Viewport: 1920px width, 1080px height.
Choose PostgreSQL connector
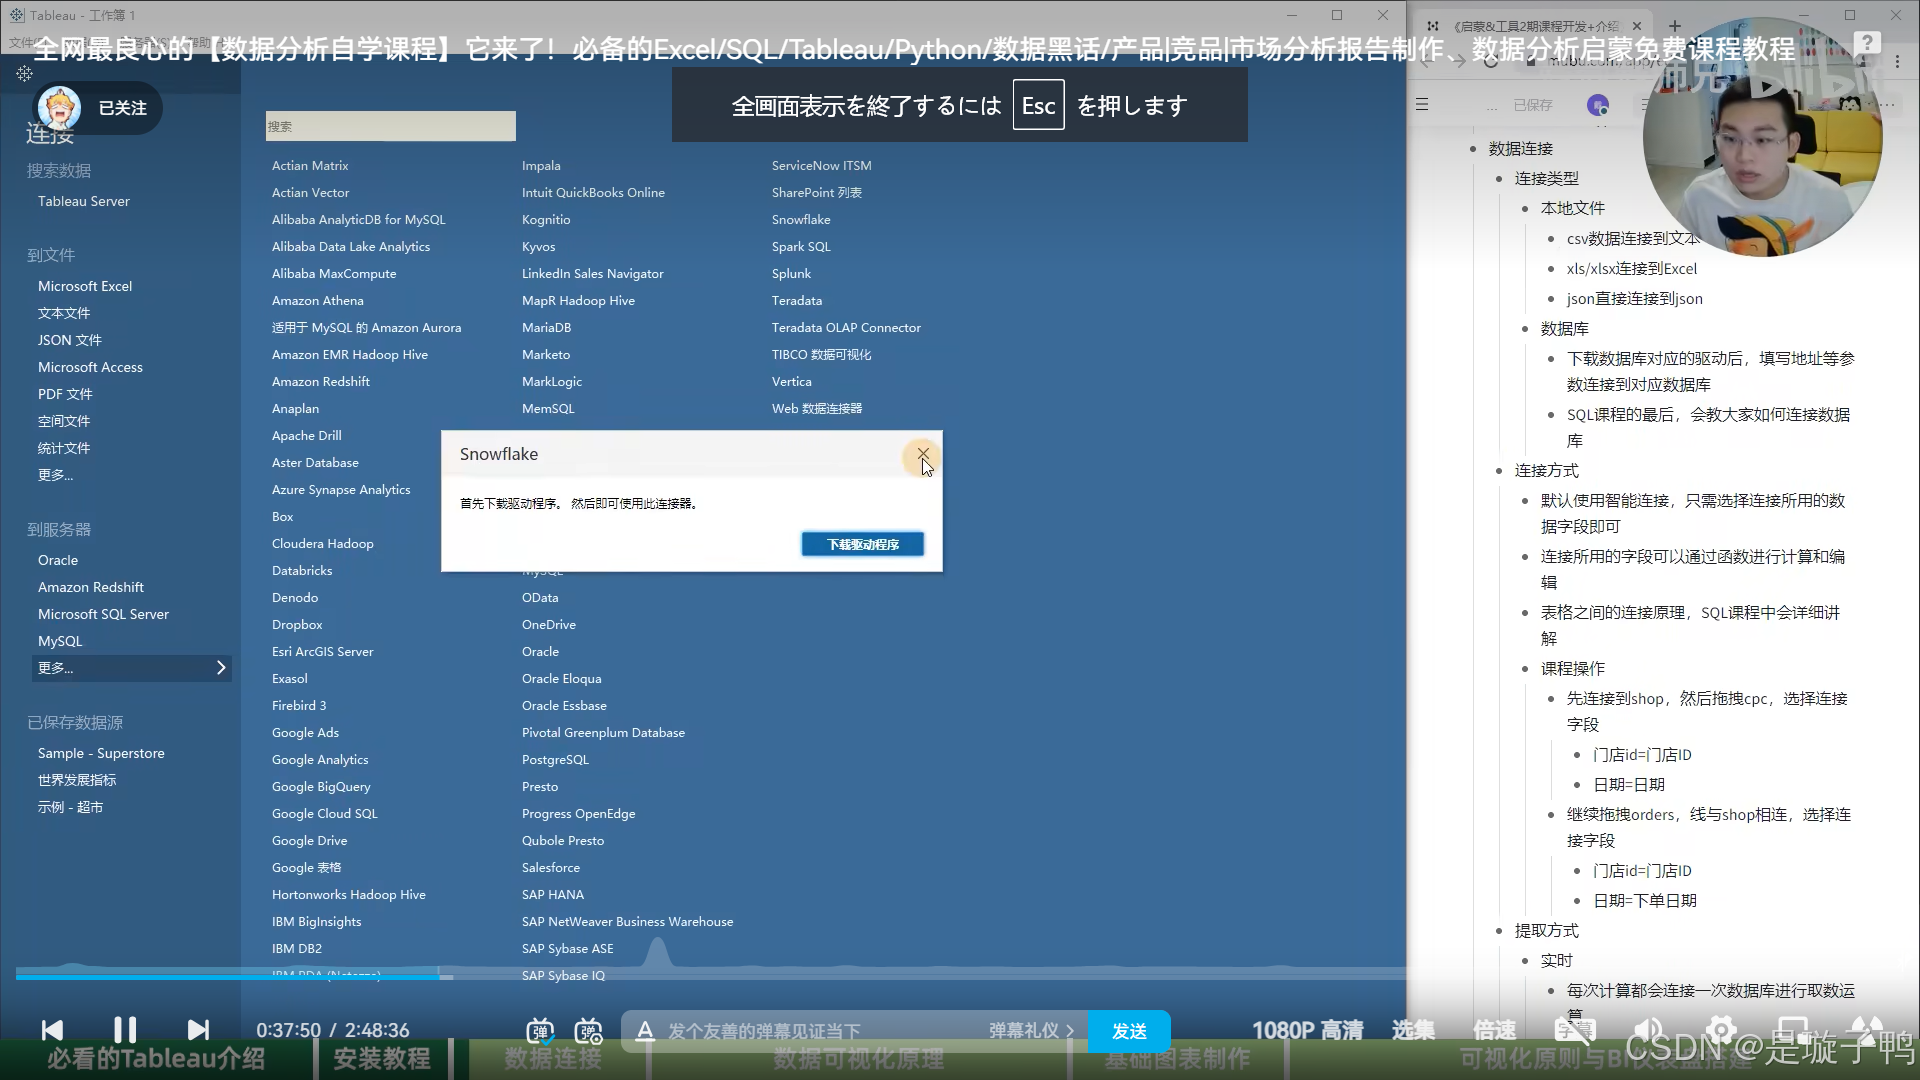(555, 759)
